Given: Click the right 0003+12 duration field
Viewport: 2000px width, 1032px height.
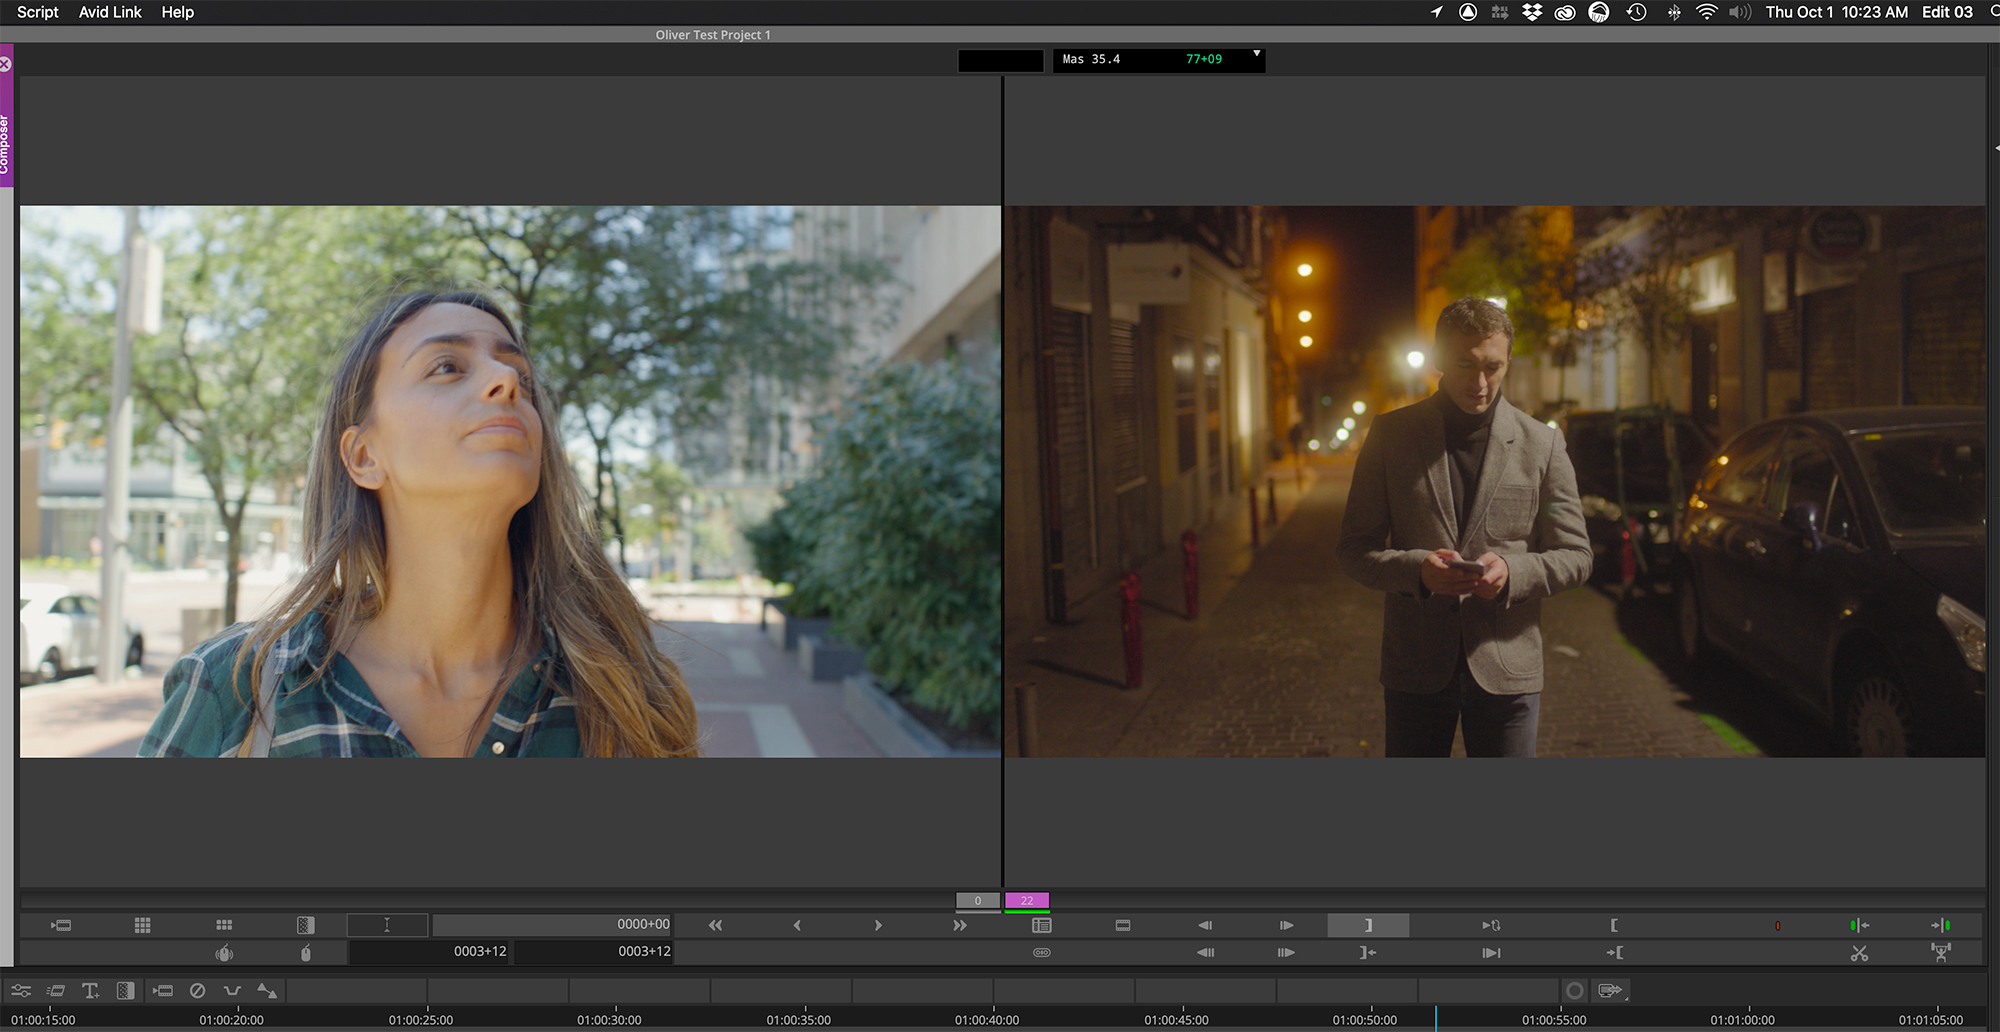Looking at the screenshot, I should pos(593,951).
